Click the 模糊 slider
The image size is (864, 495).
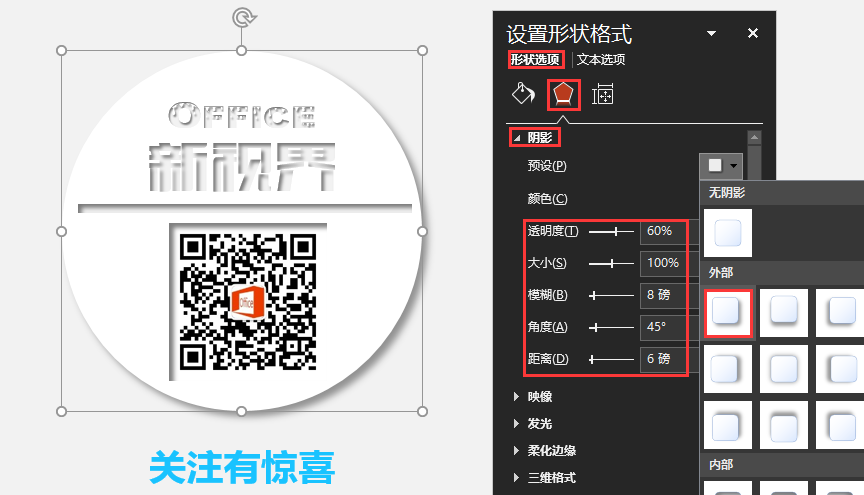coord(611,295)
